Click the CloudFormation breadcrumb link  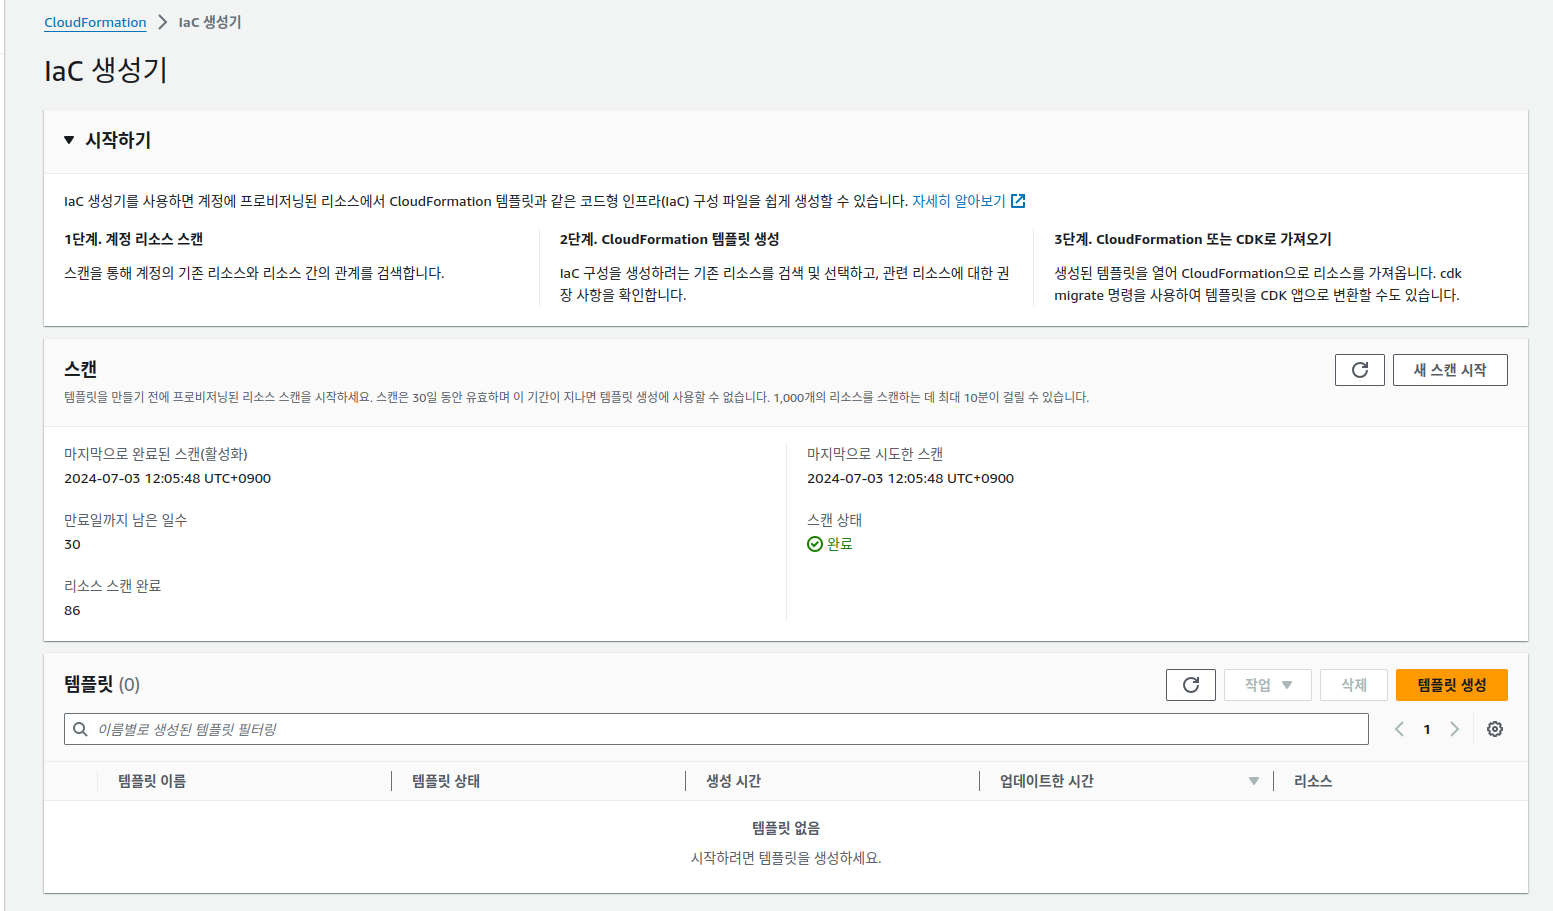tap(95, 22)
